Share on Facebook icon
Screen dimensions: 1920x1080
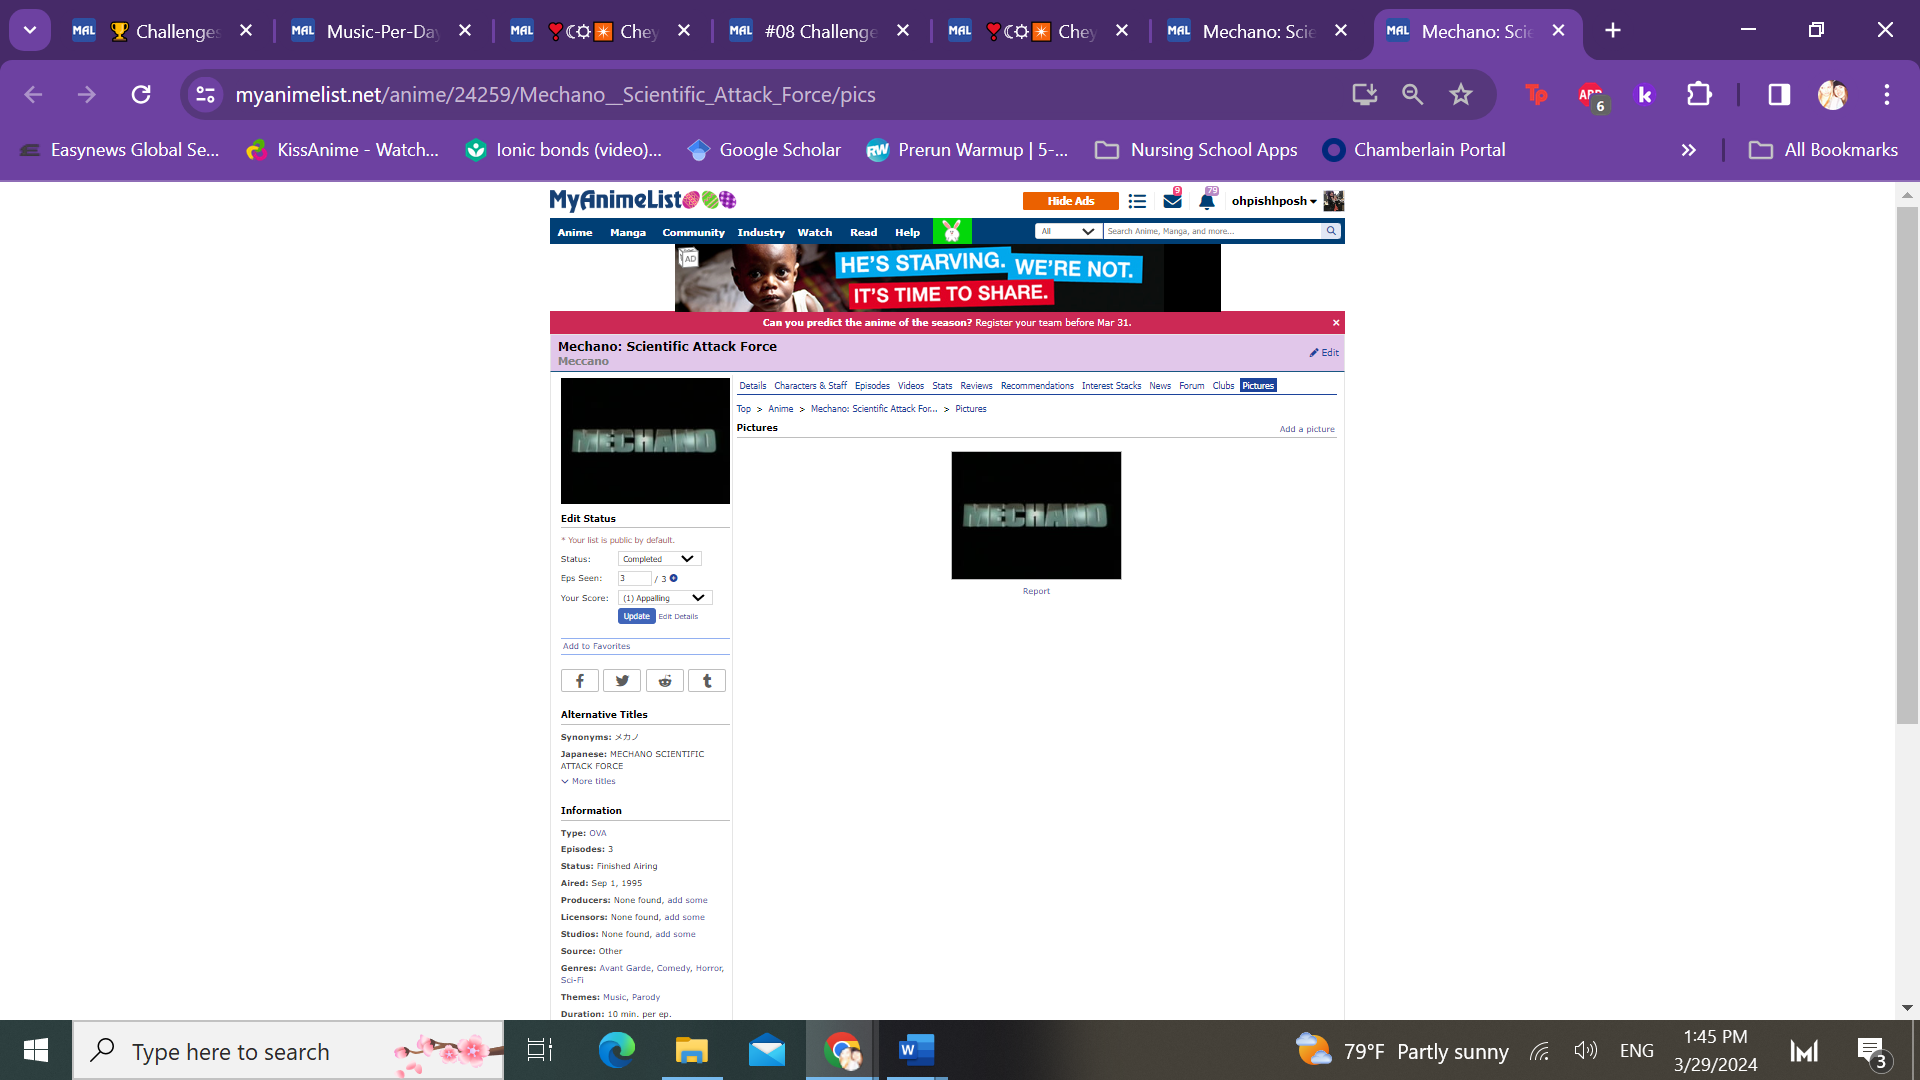pyautogui.click(x=579, y=681)
